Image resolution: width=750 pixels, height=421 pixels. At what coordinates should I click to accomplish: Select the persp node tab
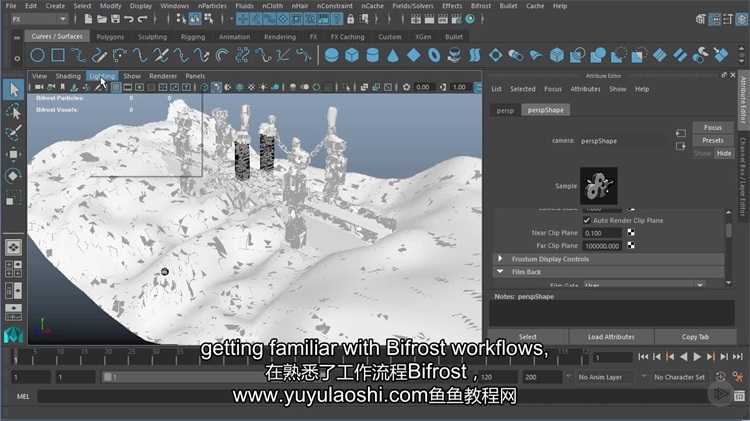pos(505,110)
